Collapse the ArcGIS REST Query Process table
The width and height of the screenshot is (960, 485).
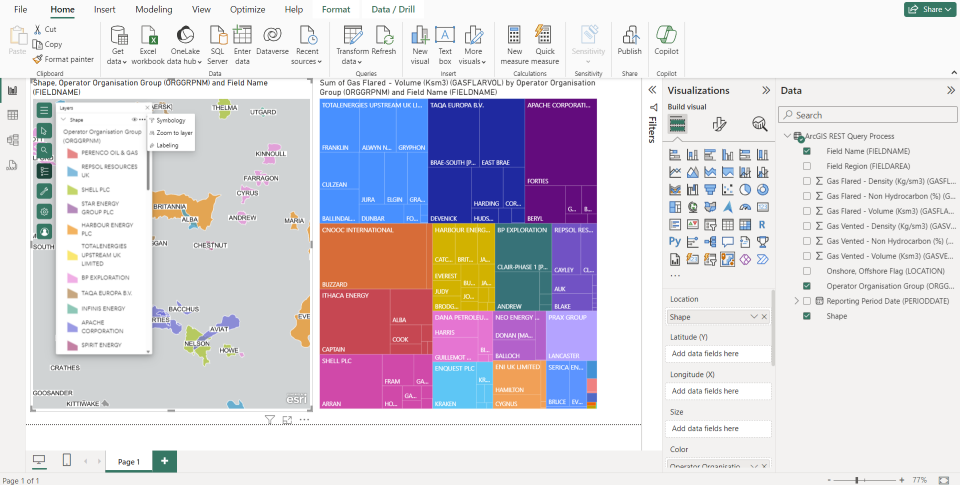[x=787, y=136]
